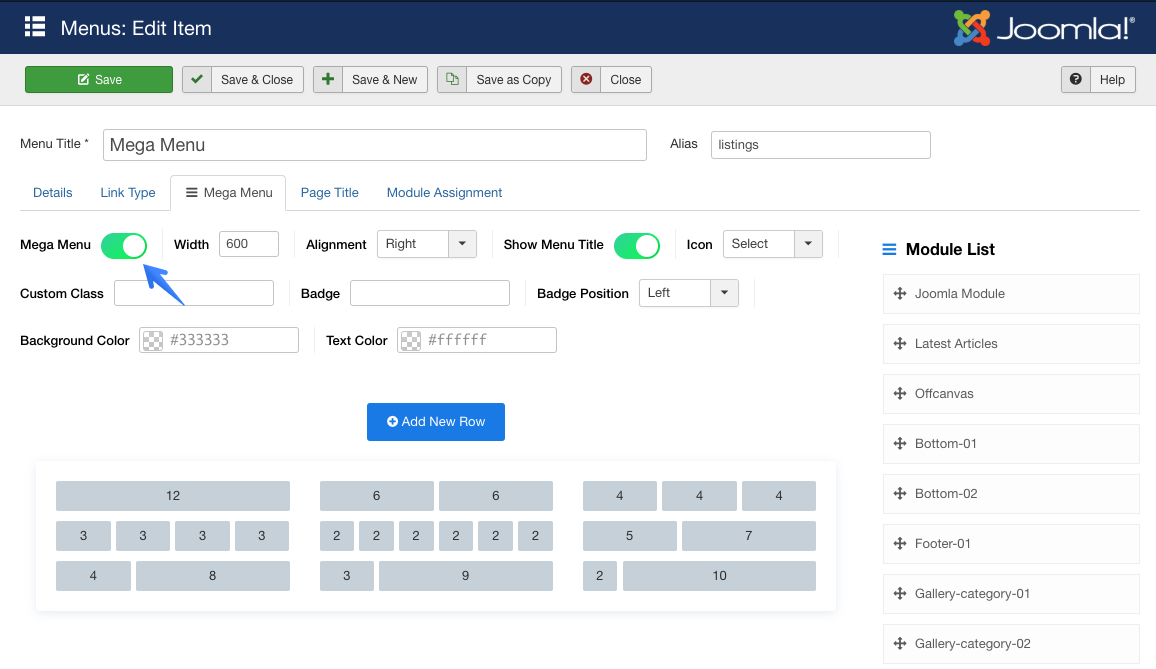Disable the Mega Menu toggle

(x=124, y=245)
